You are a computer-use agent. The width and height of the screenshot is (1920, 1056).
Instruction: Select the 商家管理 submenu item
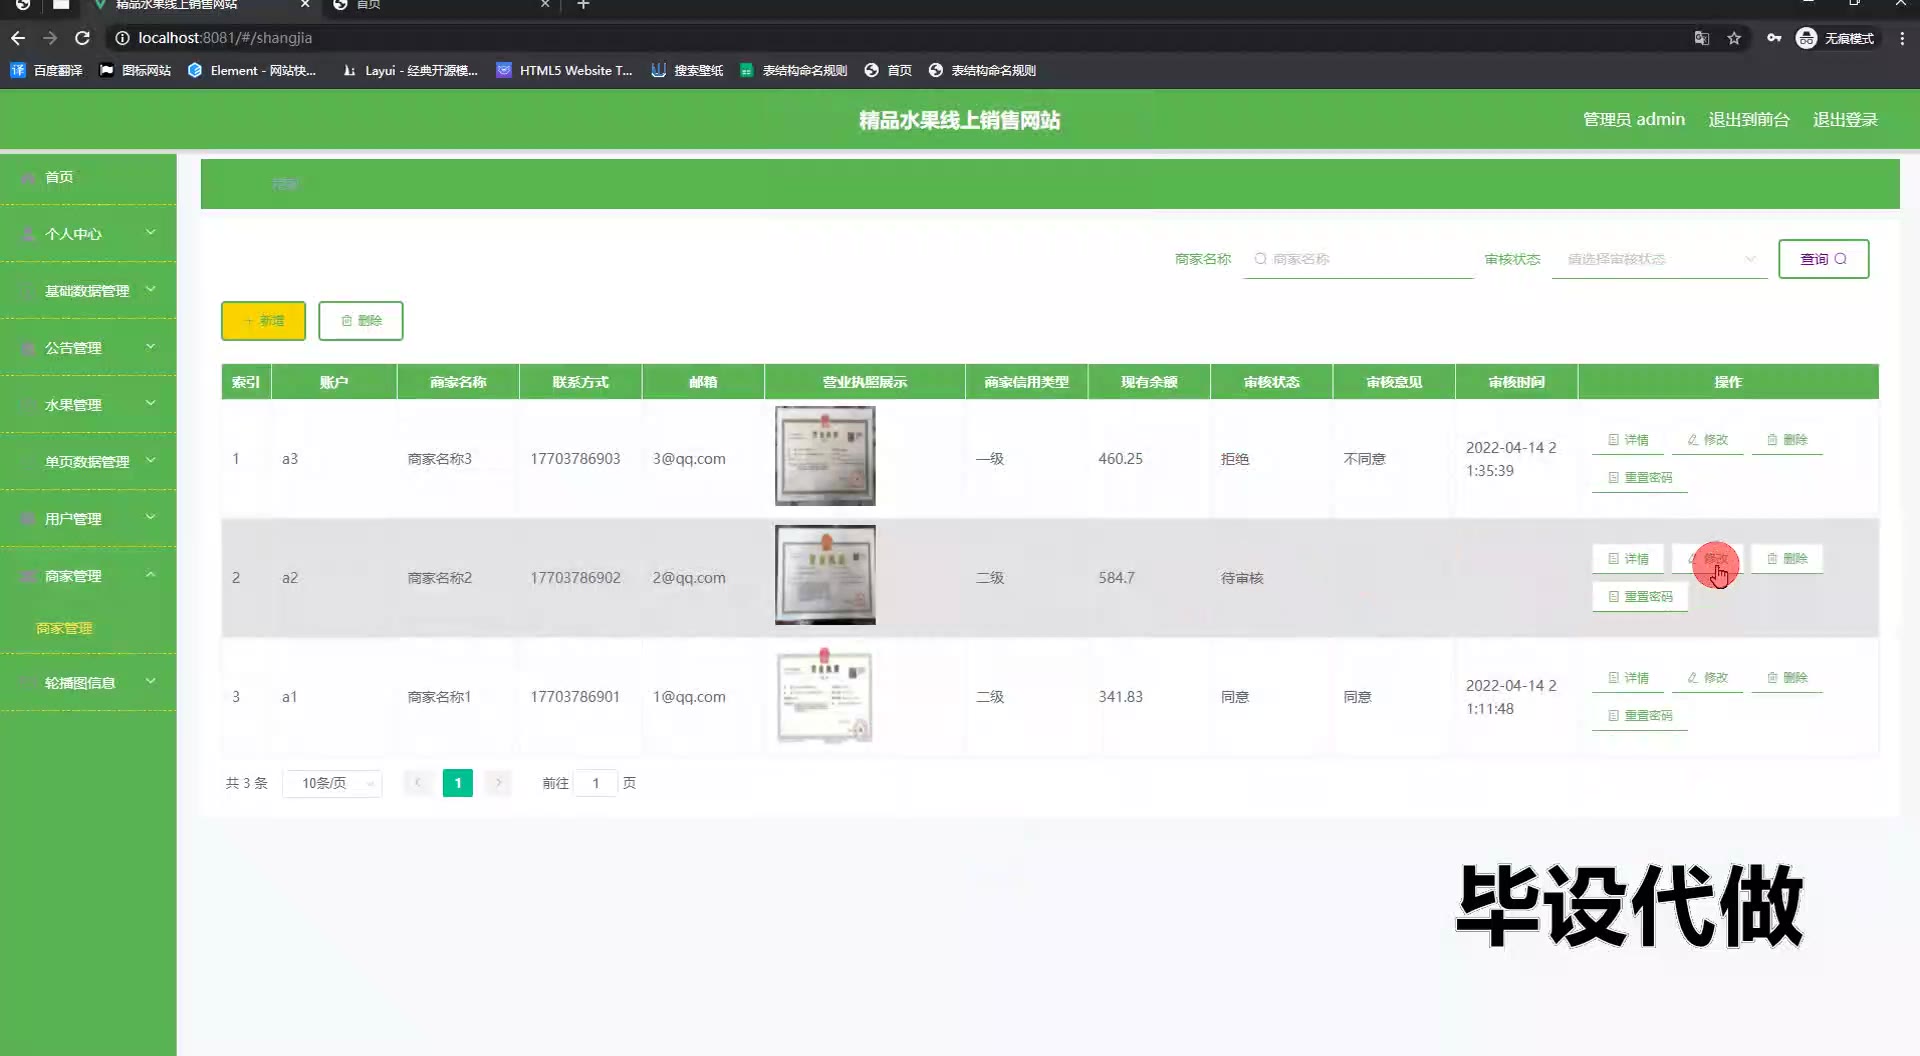coord(64,628)
